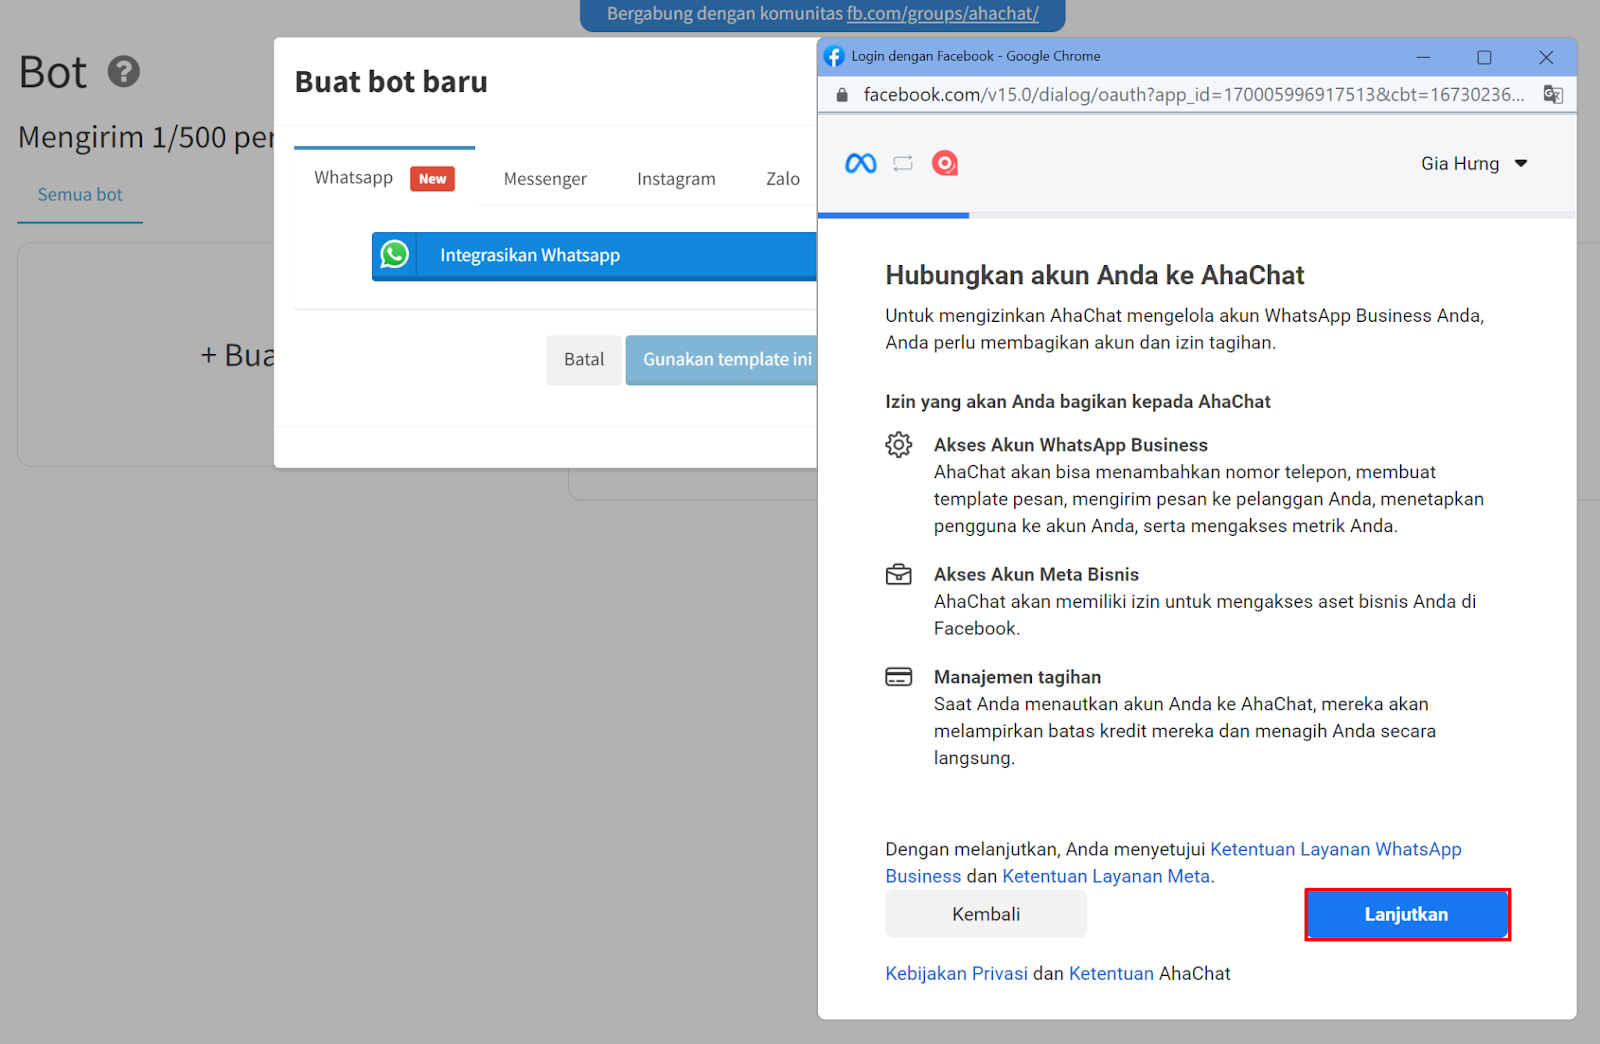Image resolution: width=1600 pixels, height=1044 pixels.
Task: Click the create new bot card
Action: tap(146, 354)
